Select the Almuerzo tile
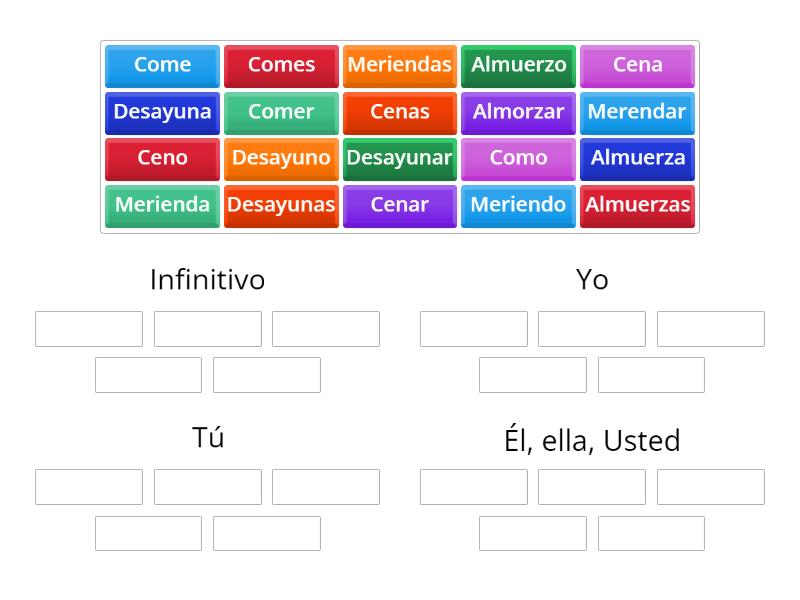 pos(518,65)
